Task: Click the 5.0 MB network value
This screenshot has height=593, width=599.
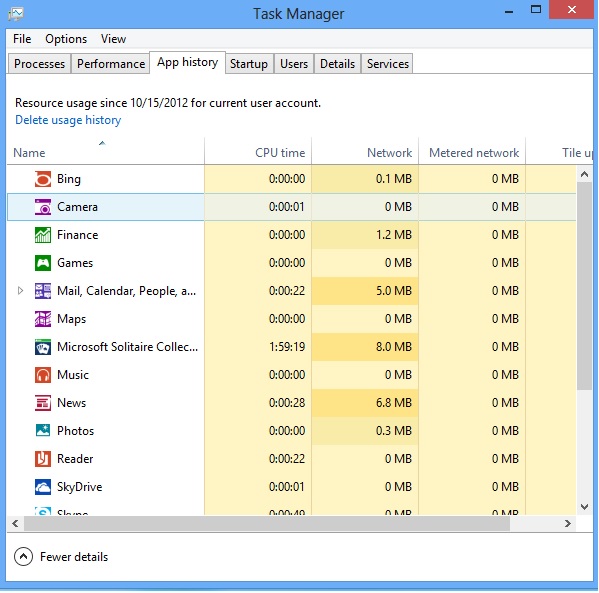Action: (394, 291)
